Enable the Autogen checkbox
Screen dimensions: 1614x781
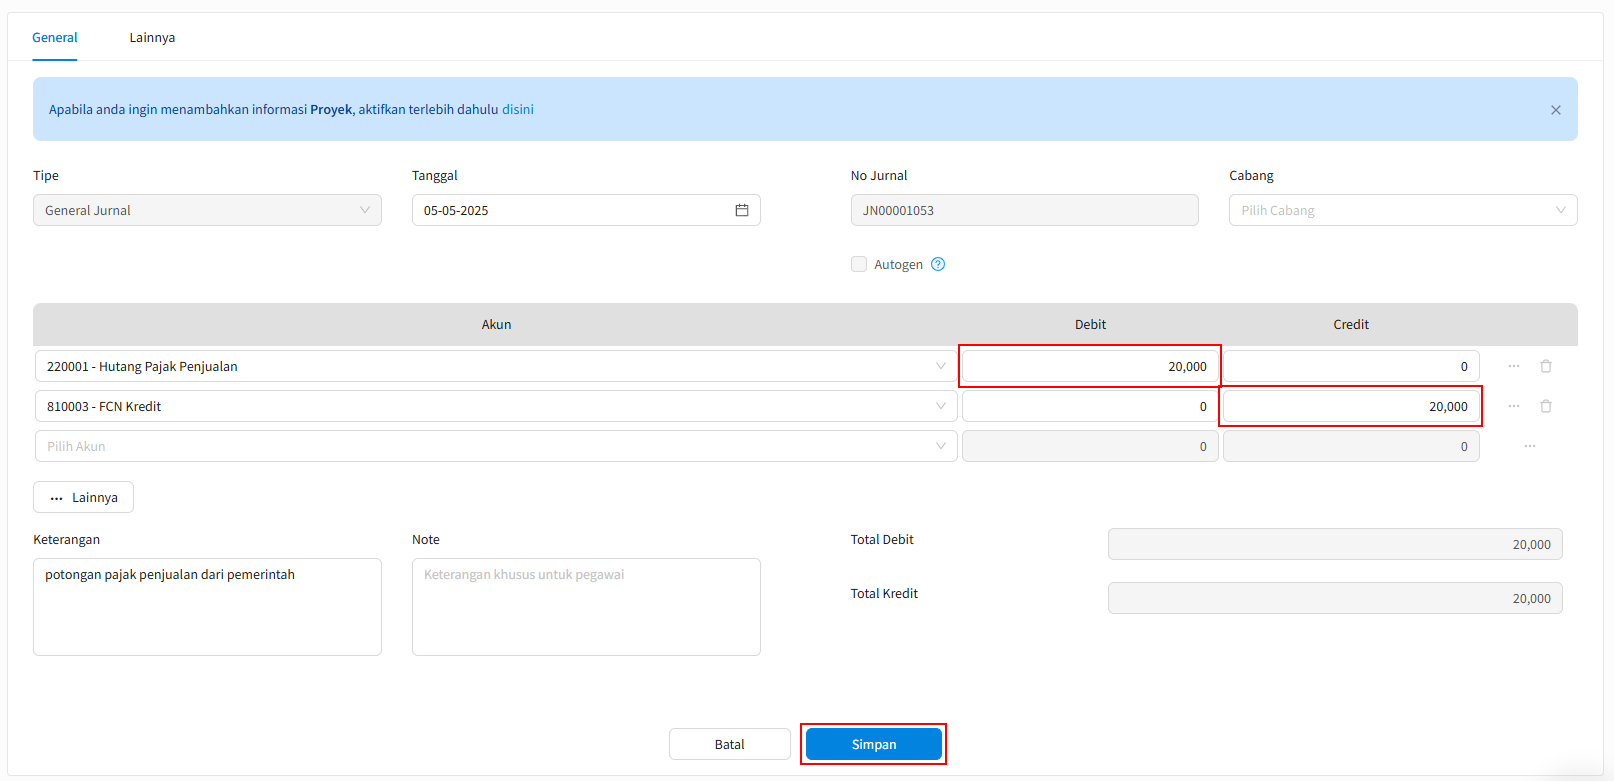click(859, 264)
